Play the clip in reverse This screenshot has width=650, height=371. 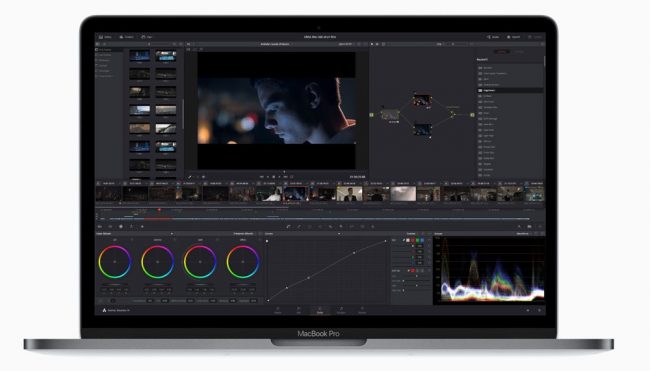[268, 177]
